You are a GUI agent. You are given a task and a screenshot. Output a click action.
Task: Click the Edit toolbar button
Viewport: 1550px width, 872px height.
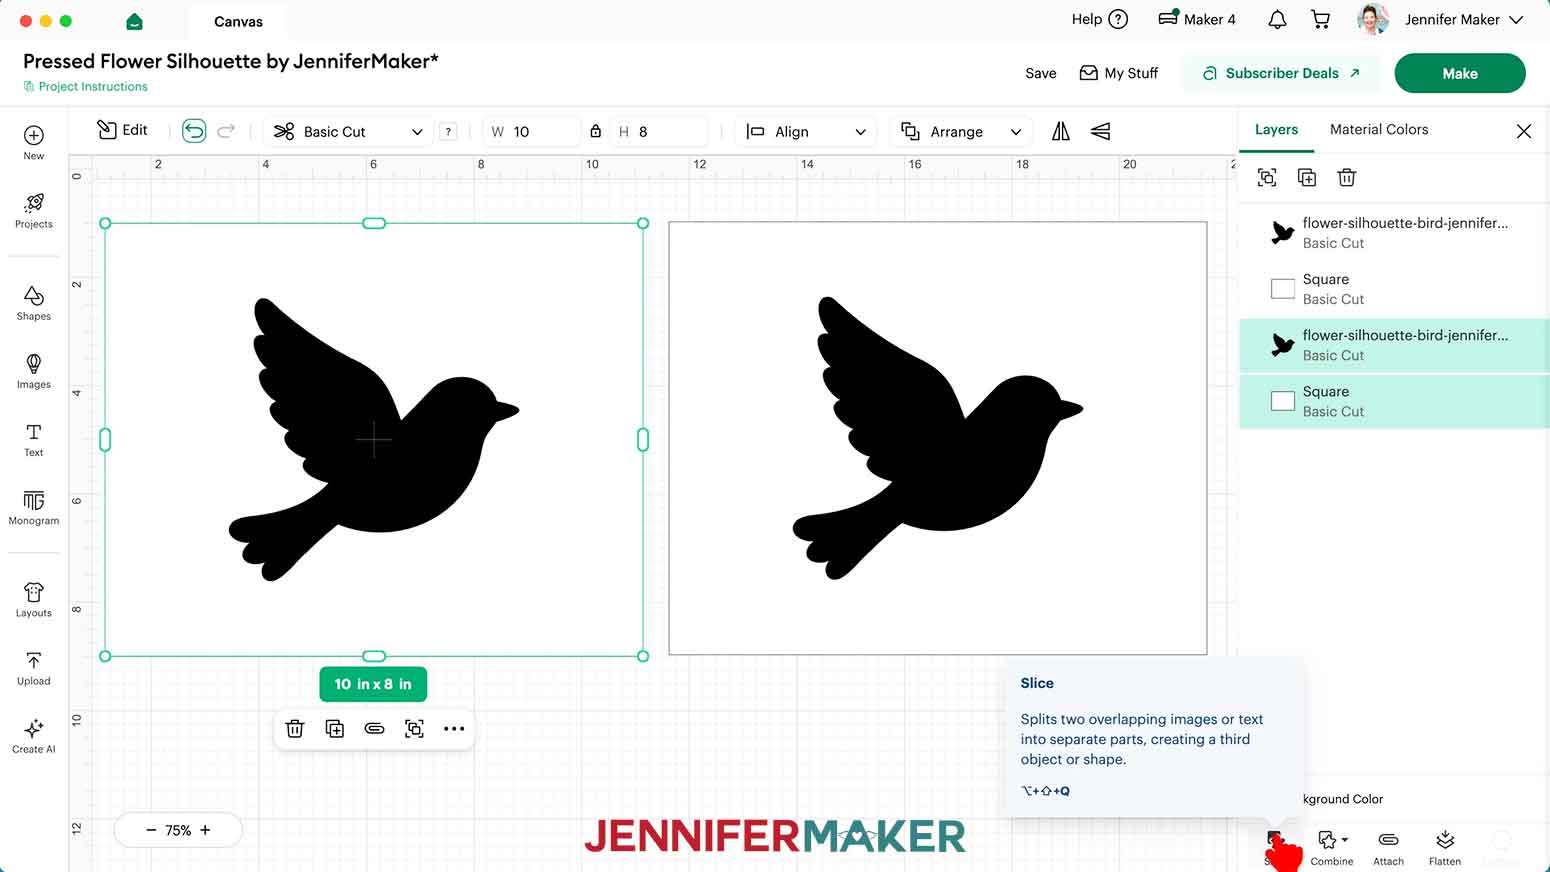(122, 130)
